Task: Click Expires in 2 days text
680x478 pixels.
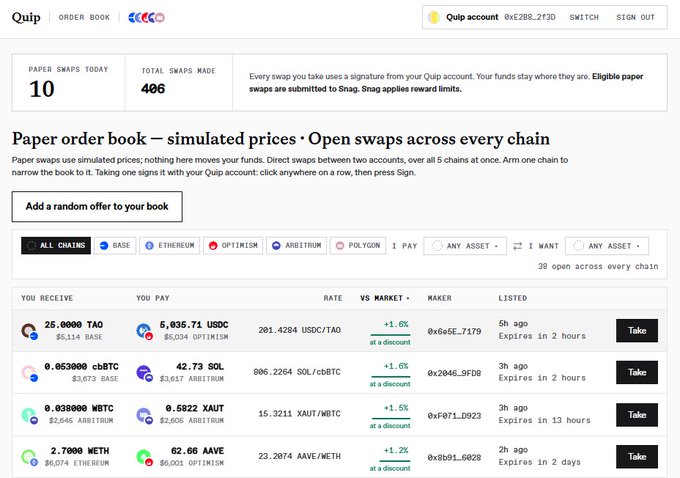Action: (x=539, y=462)
